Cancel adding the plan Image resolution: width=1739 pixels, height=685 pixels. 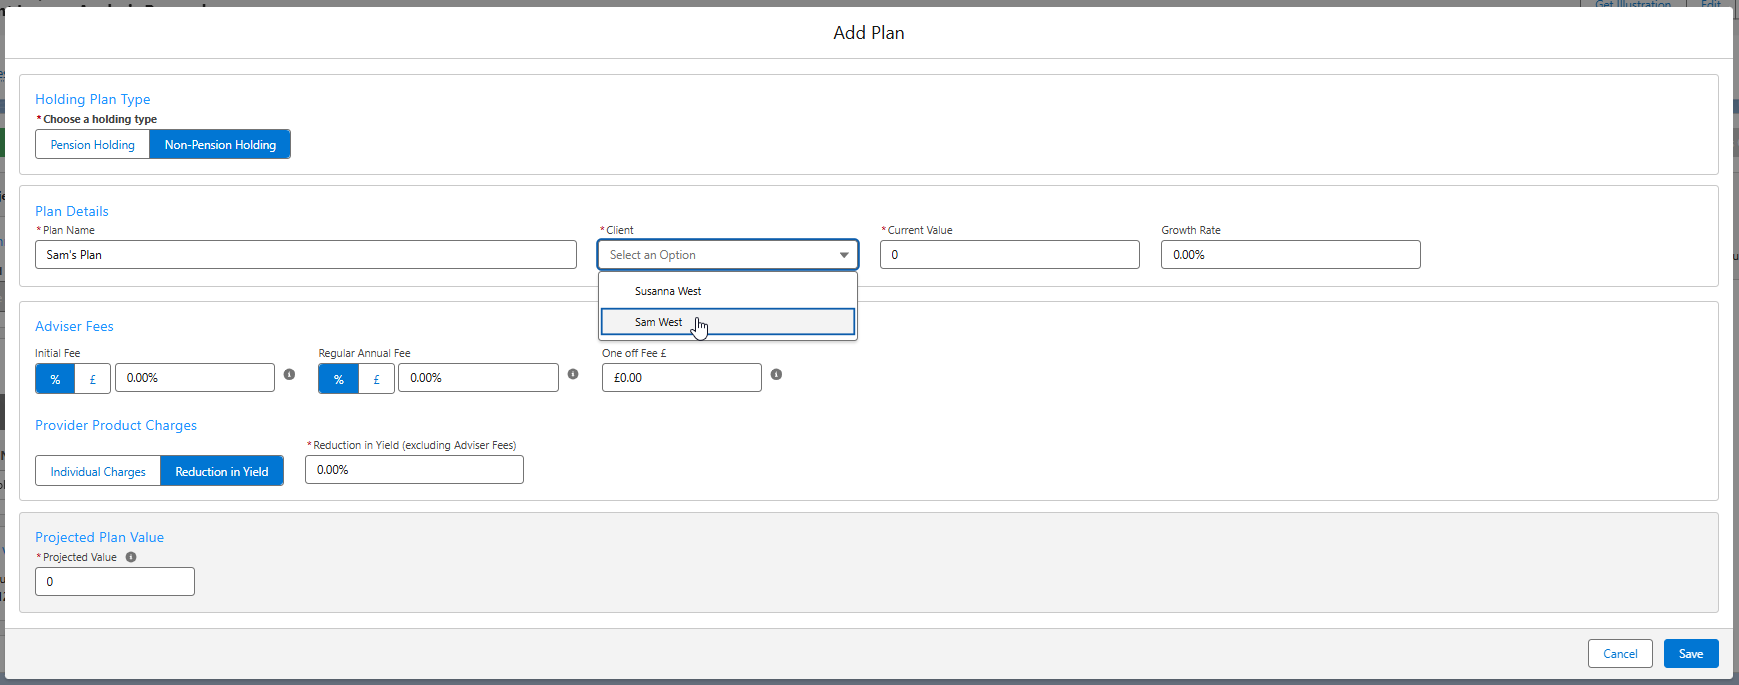point(1620,654)
